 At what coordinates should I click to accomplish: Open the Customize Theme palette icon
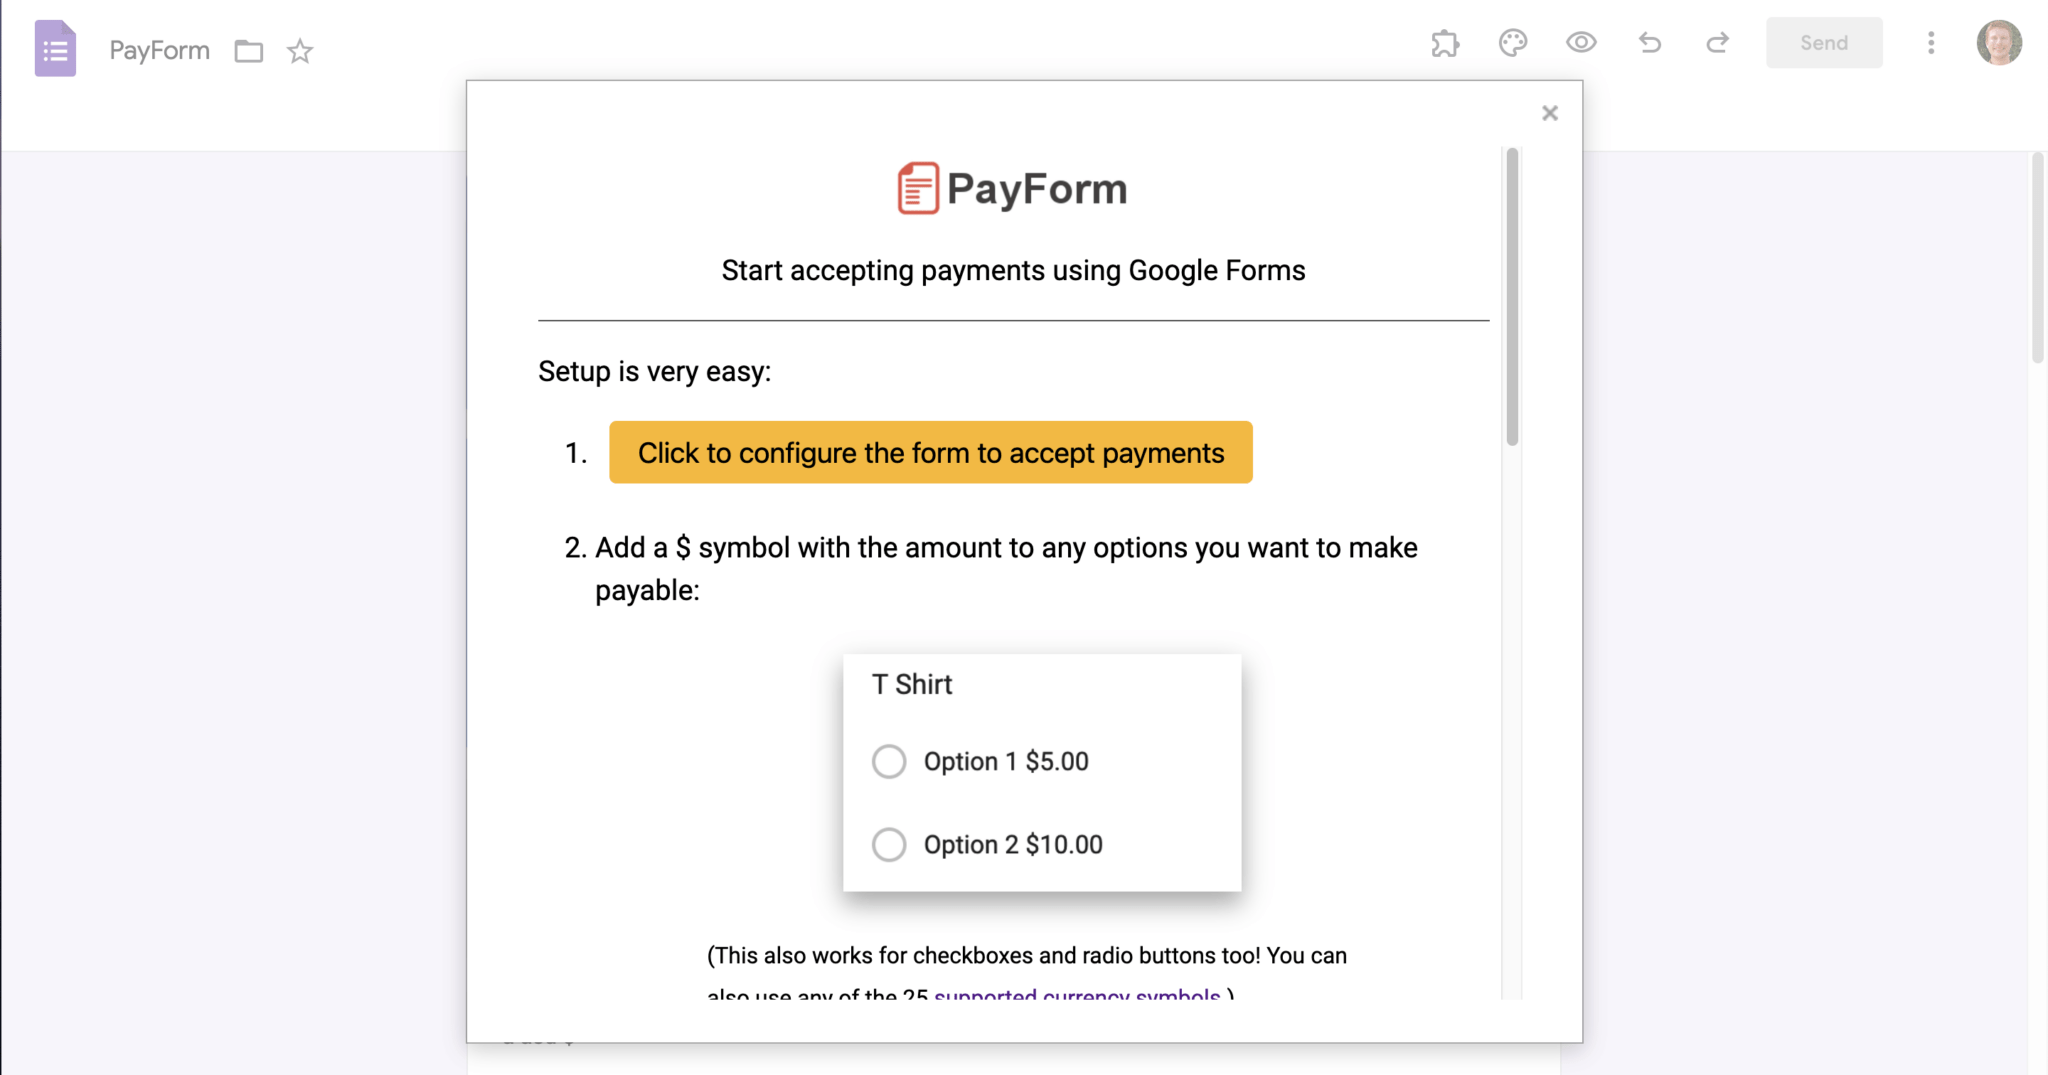(x=1513, y=43)
